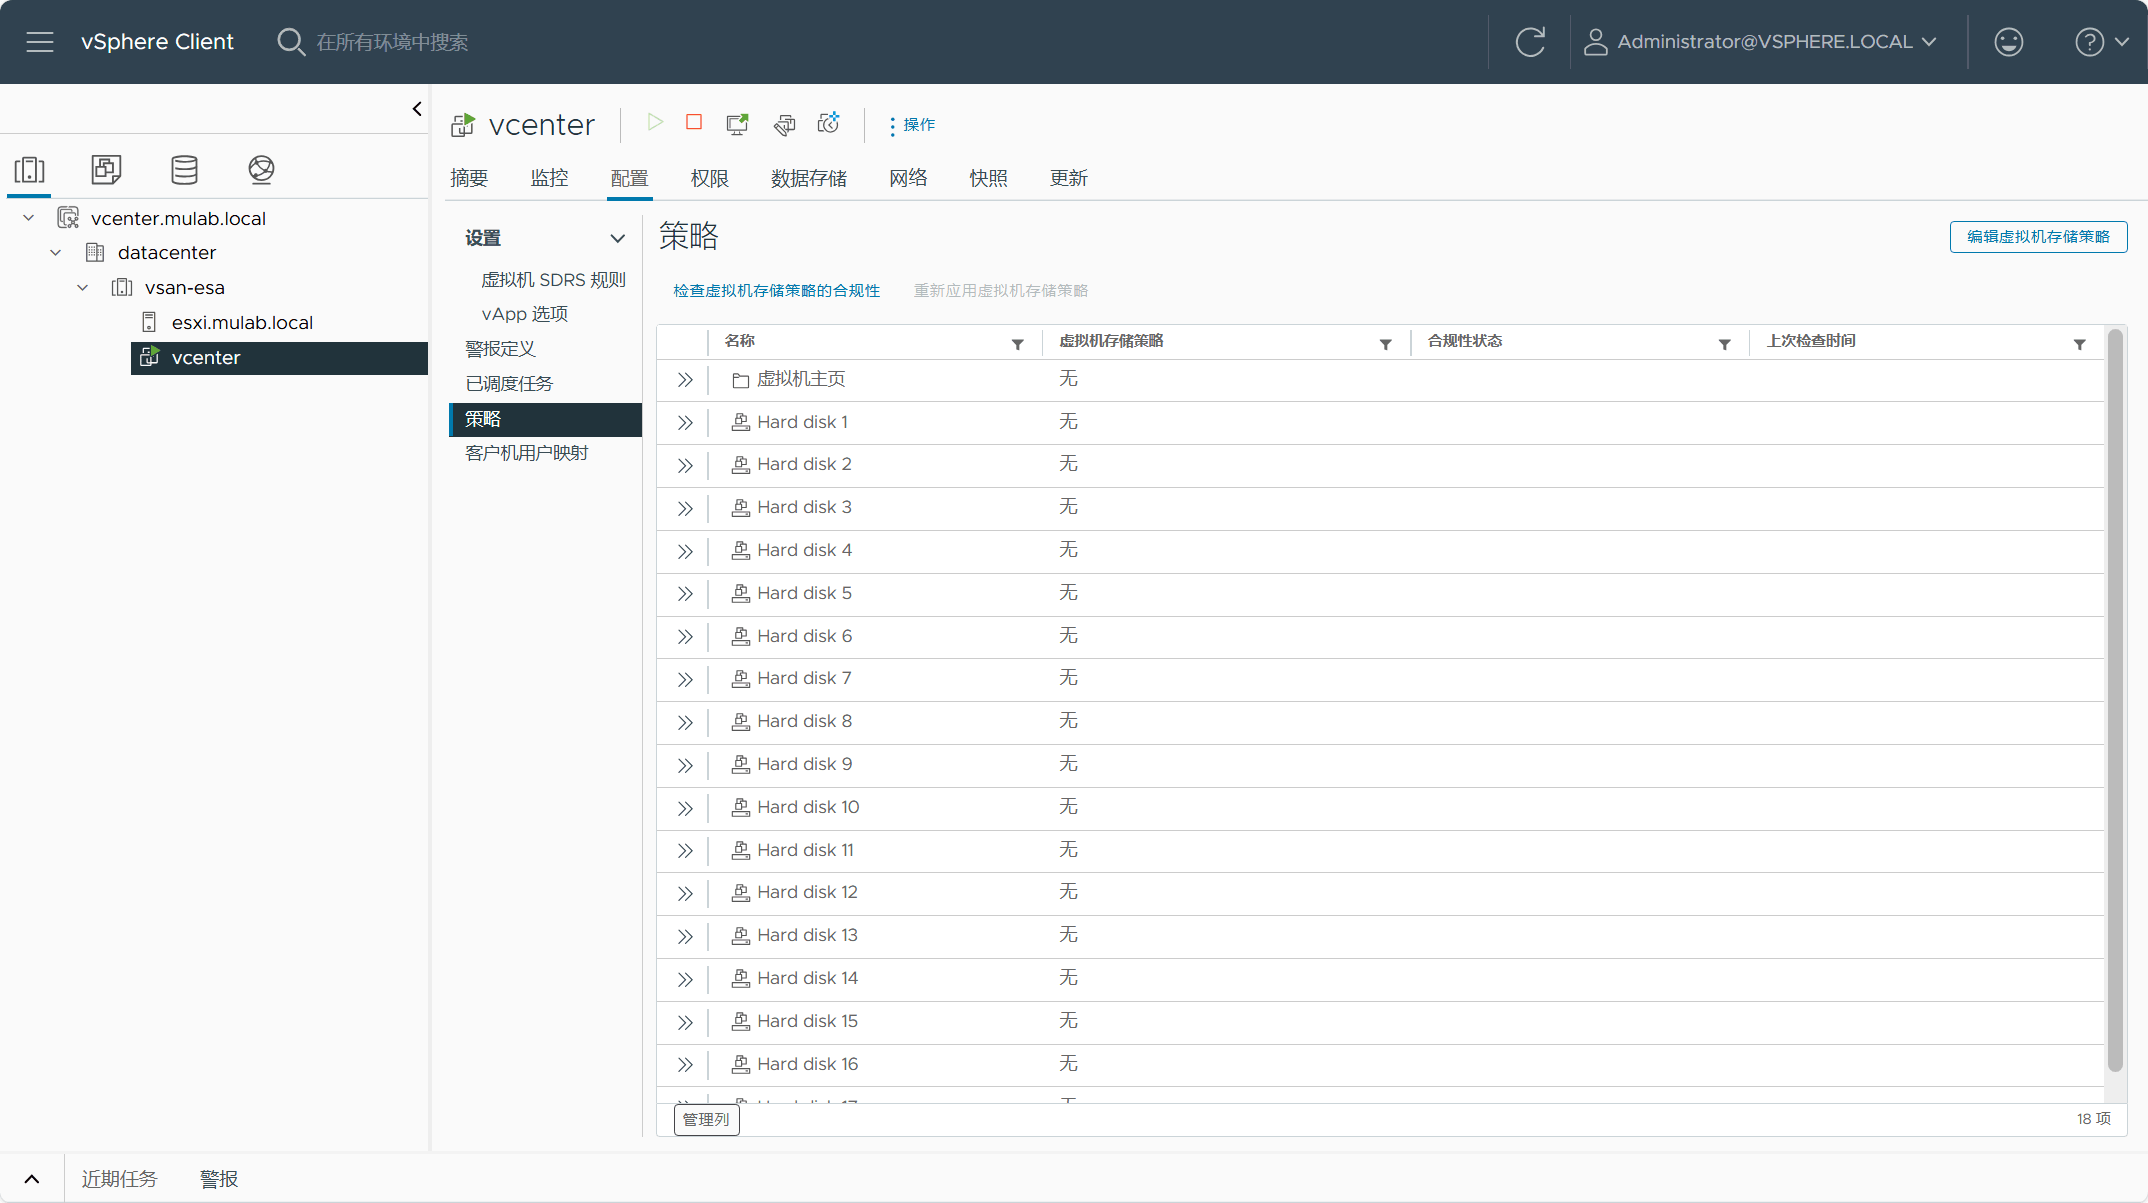Click the Hard disk 3 row name
This screenshot has width=2148, height=1203.
[x=804, y=507]
